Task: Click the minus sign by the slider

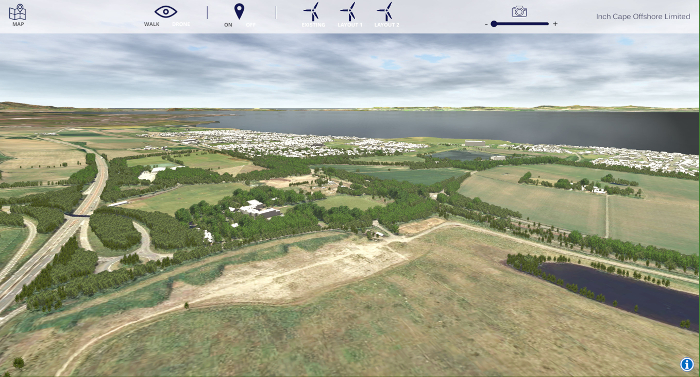Action: click(486, 24)
